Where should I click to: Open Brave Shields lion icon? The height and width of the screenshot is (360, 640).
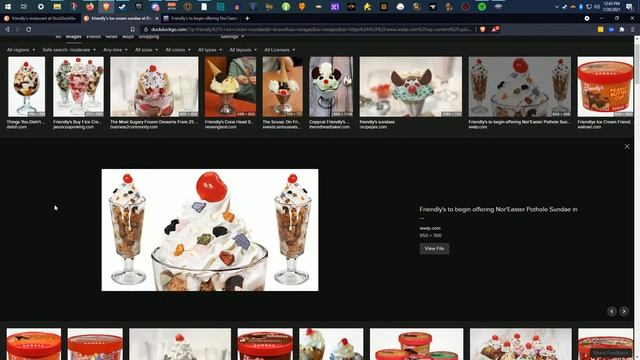tap(483, 29)
